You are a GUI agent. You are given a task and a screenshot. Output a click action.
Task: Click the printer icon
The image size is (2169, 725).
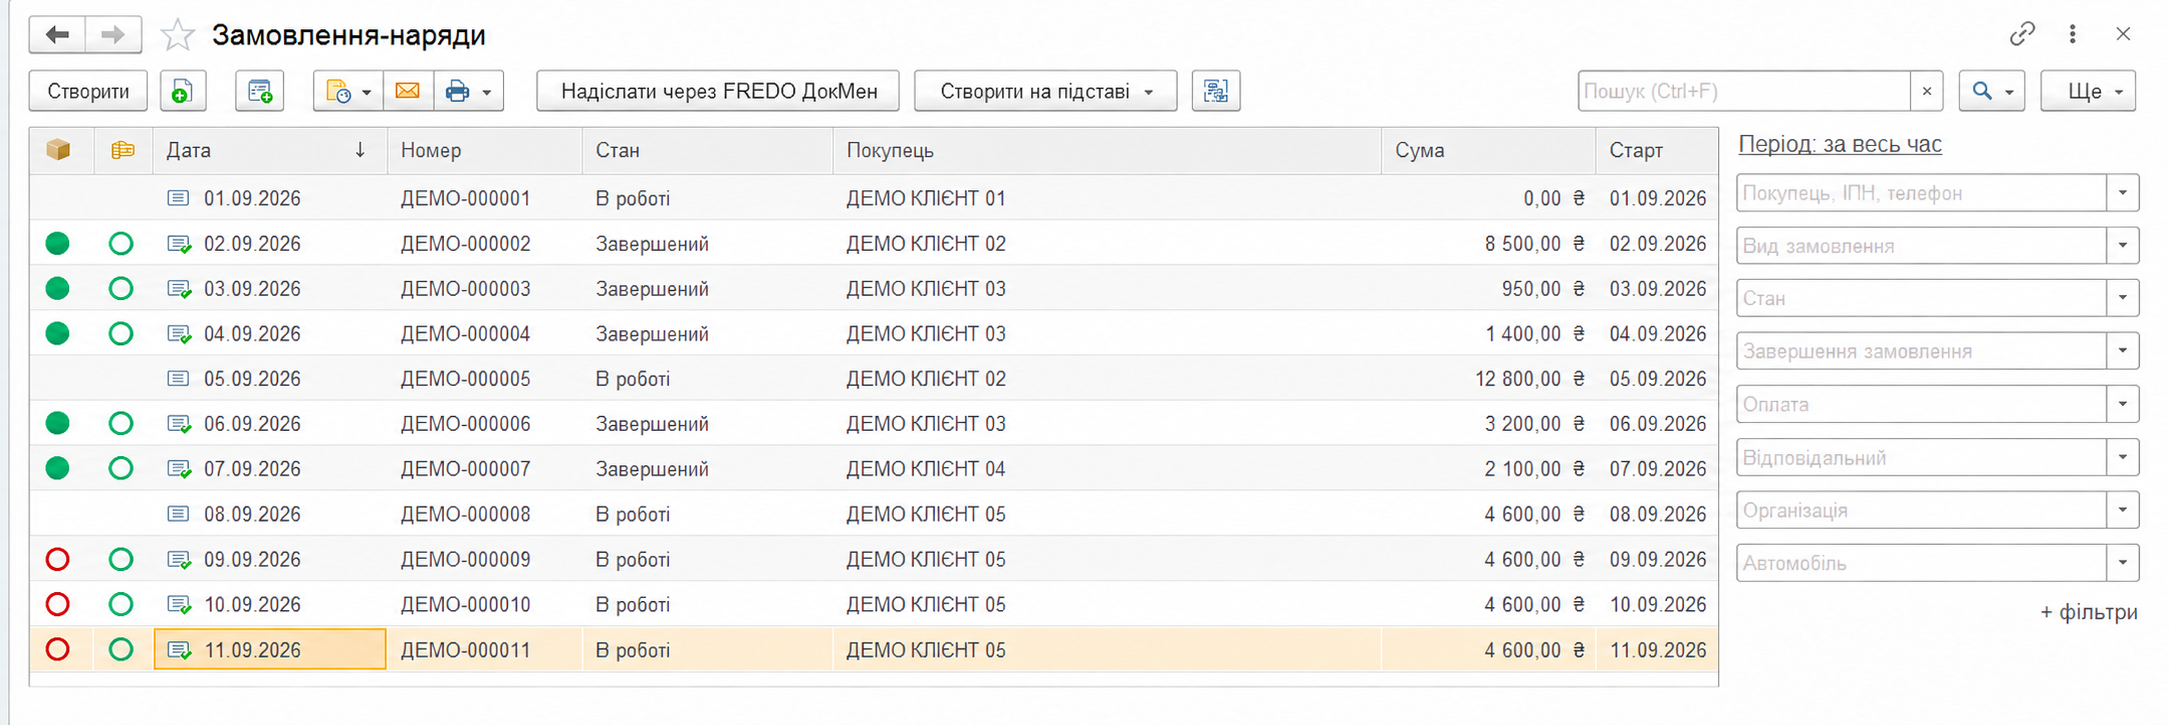(x=458, y=91)
